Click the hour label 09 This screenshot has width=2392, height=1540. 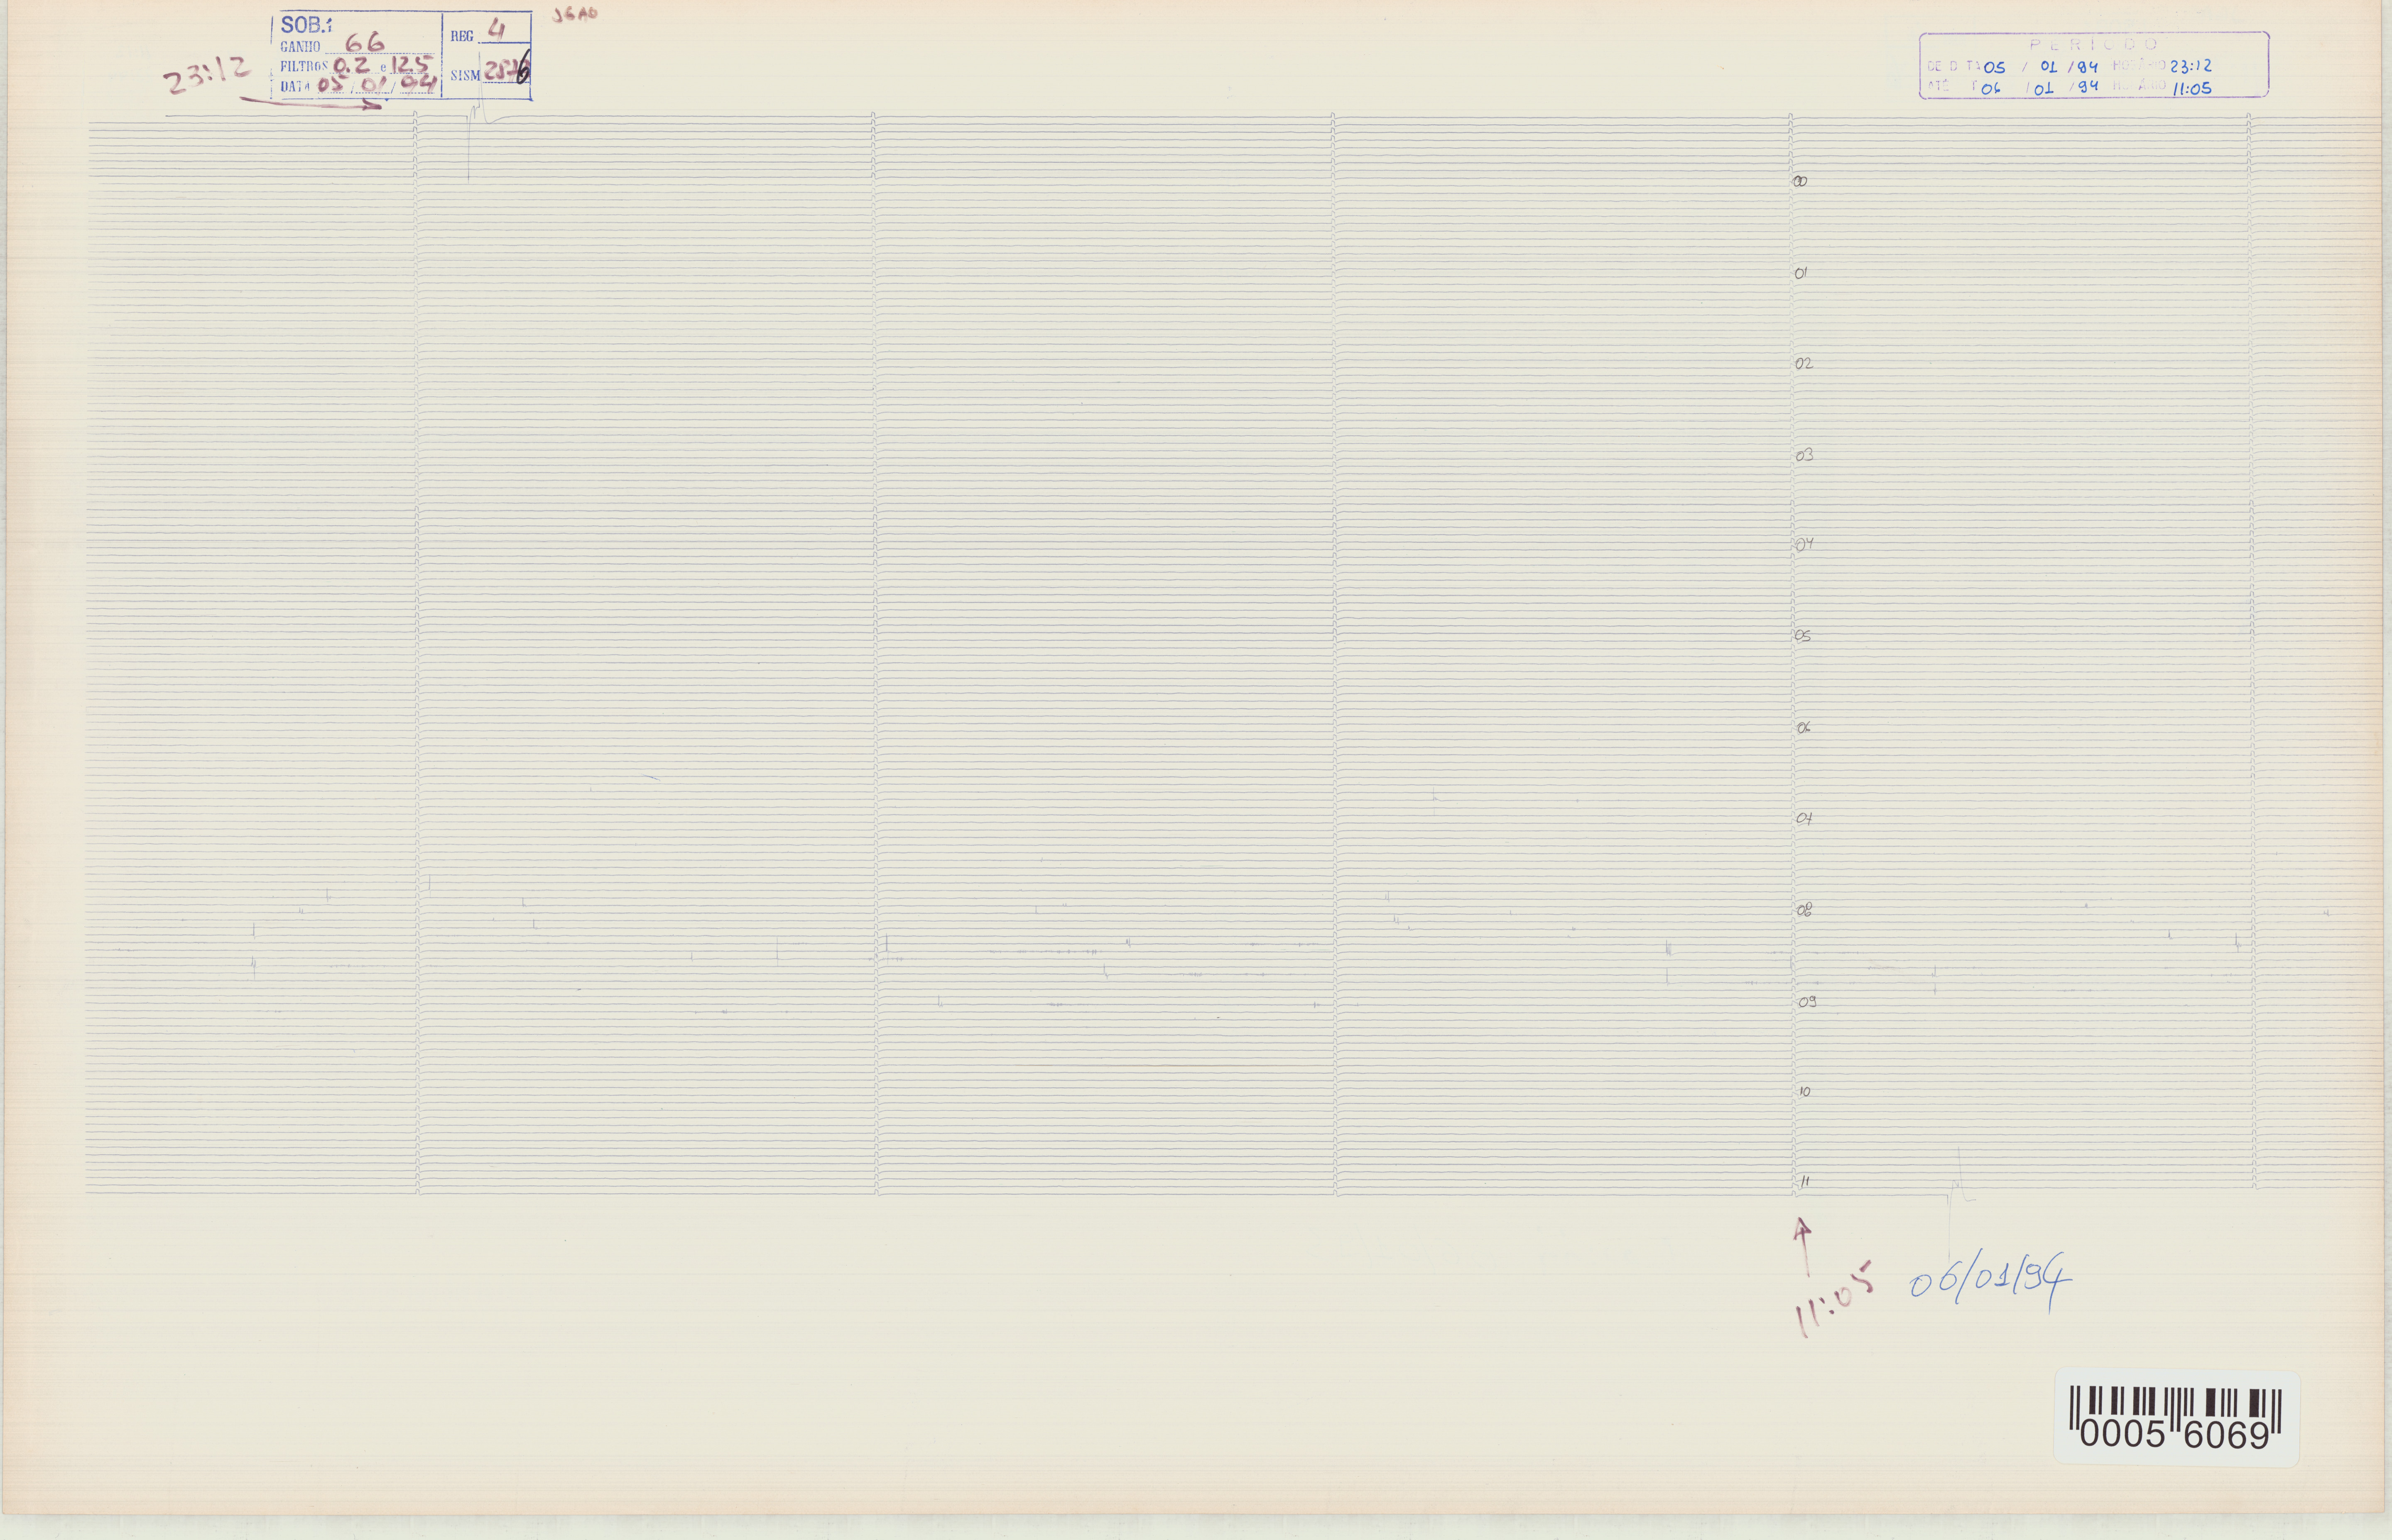1807,1001
